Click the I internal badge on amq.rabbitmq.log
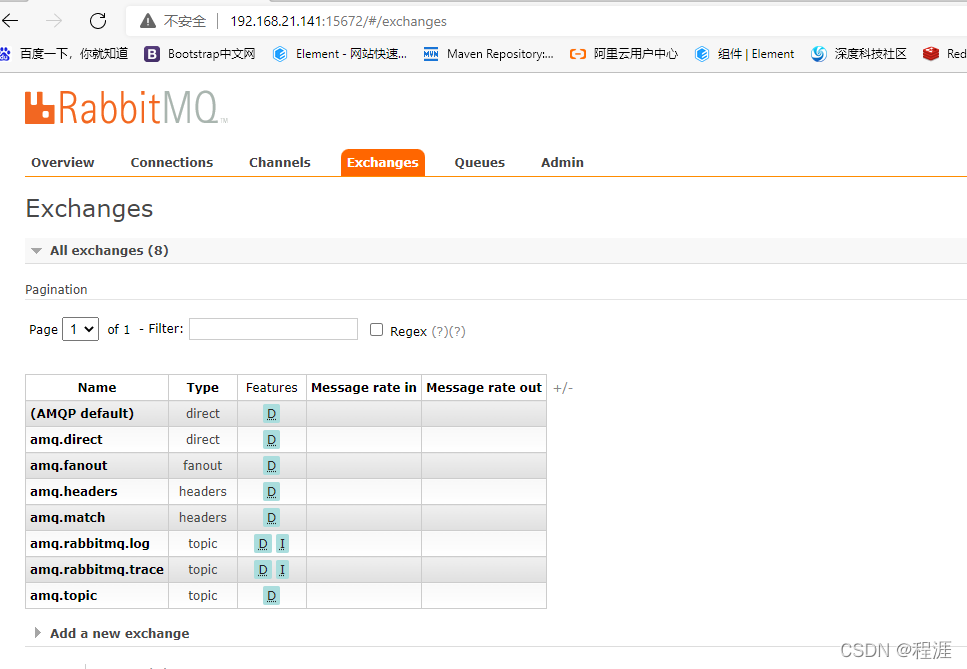 [x=282, y=543]
